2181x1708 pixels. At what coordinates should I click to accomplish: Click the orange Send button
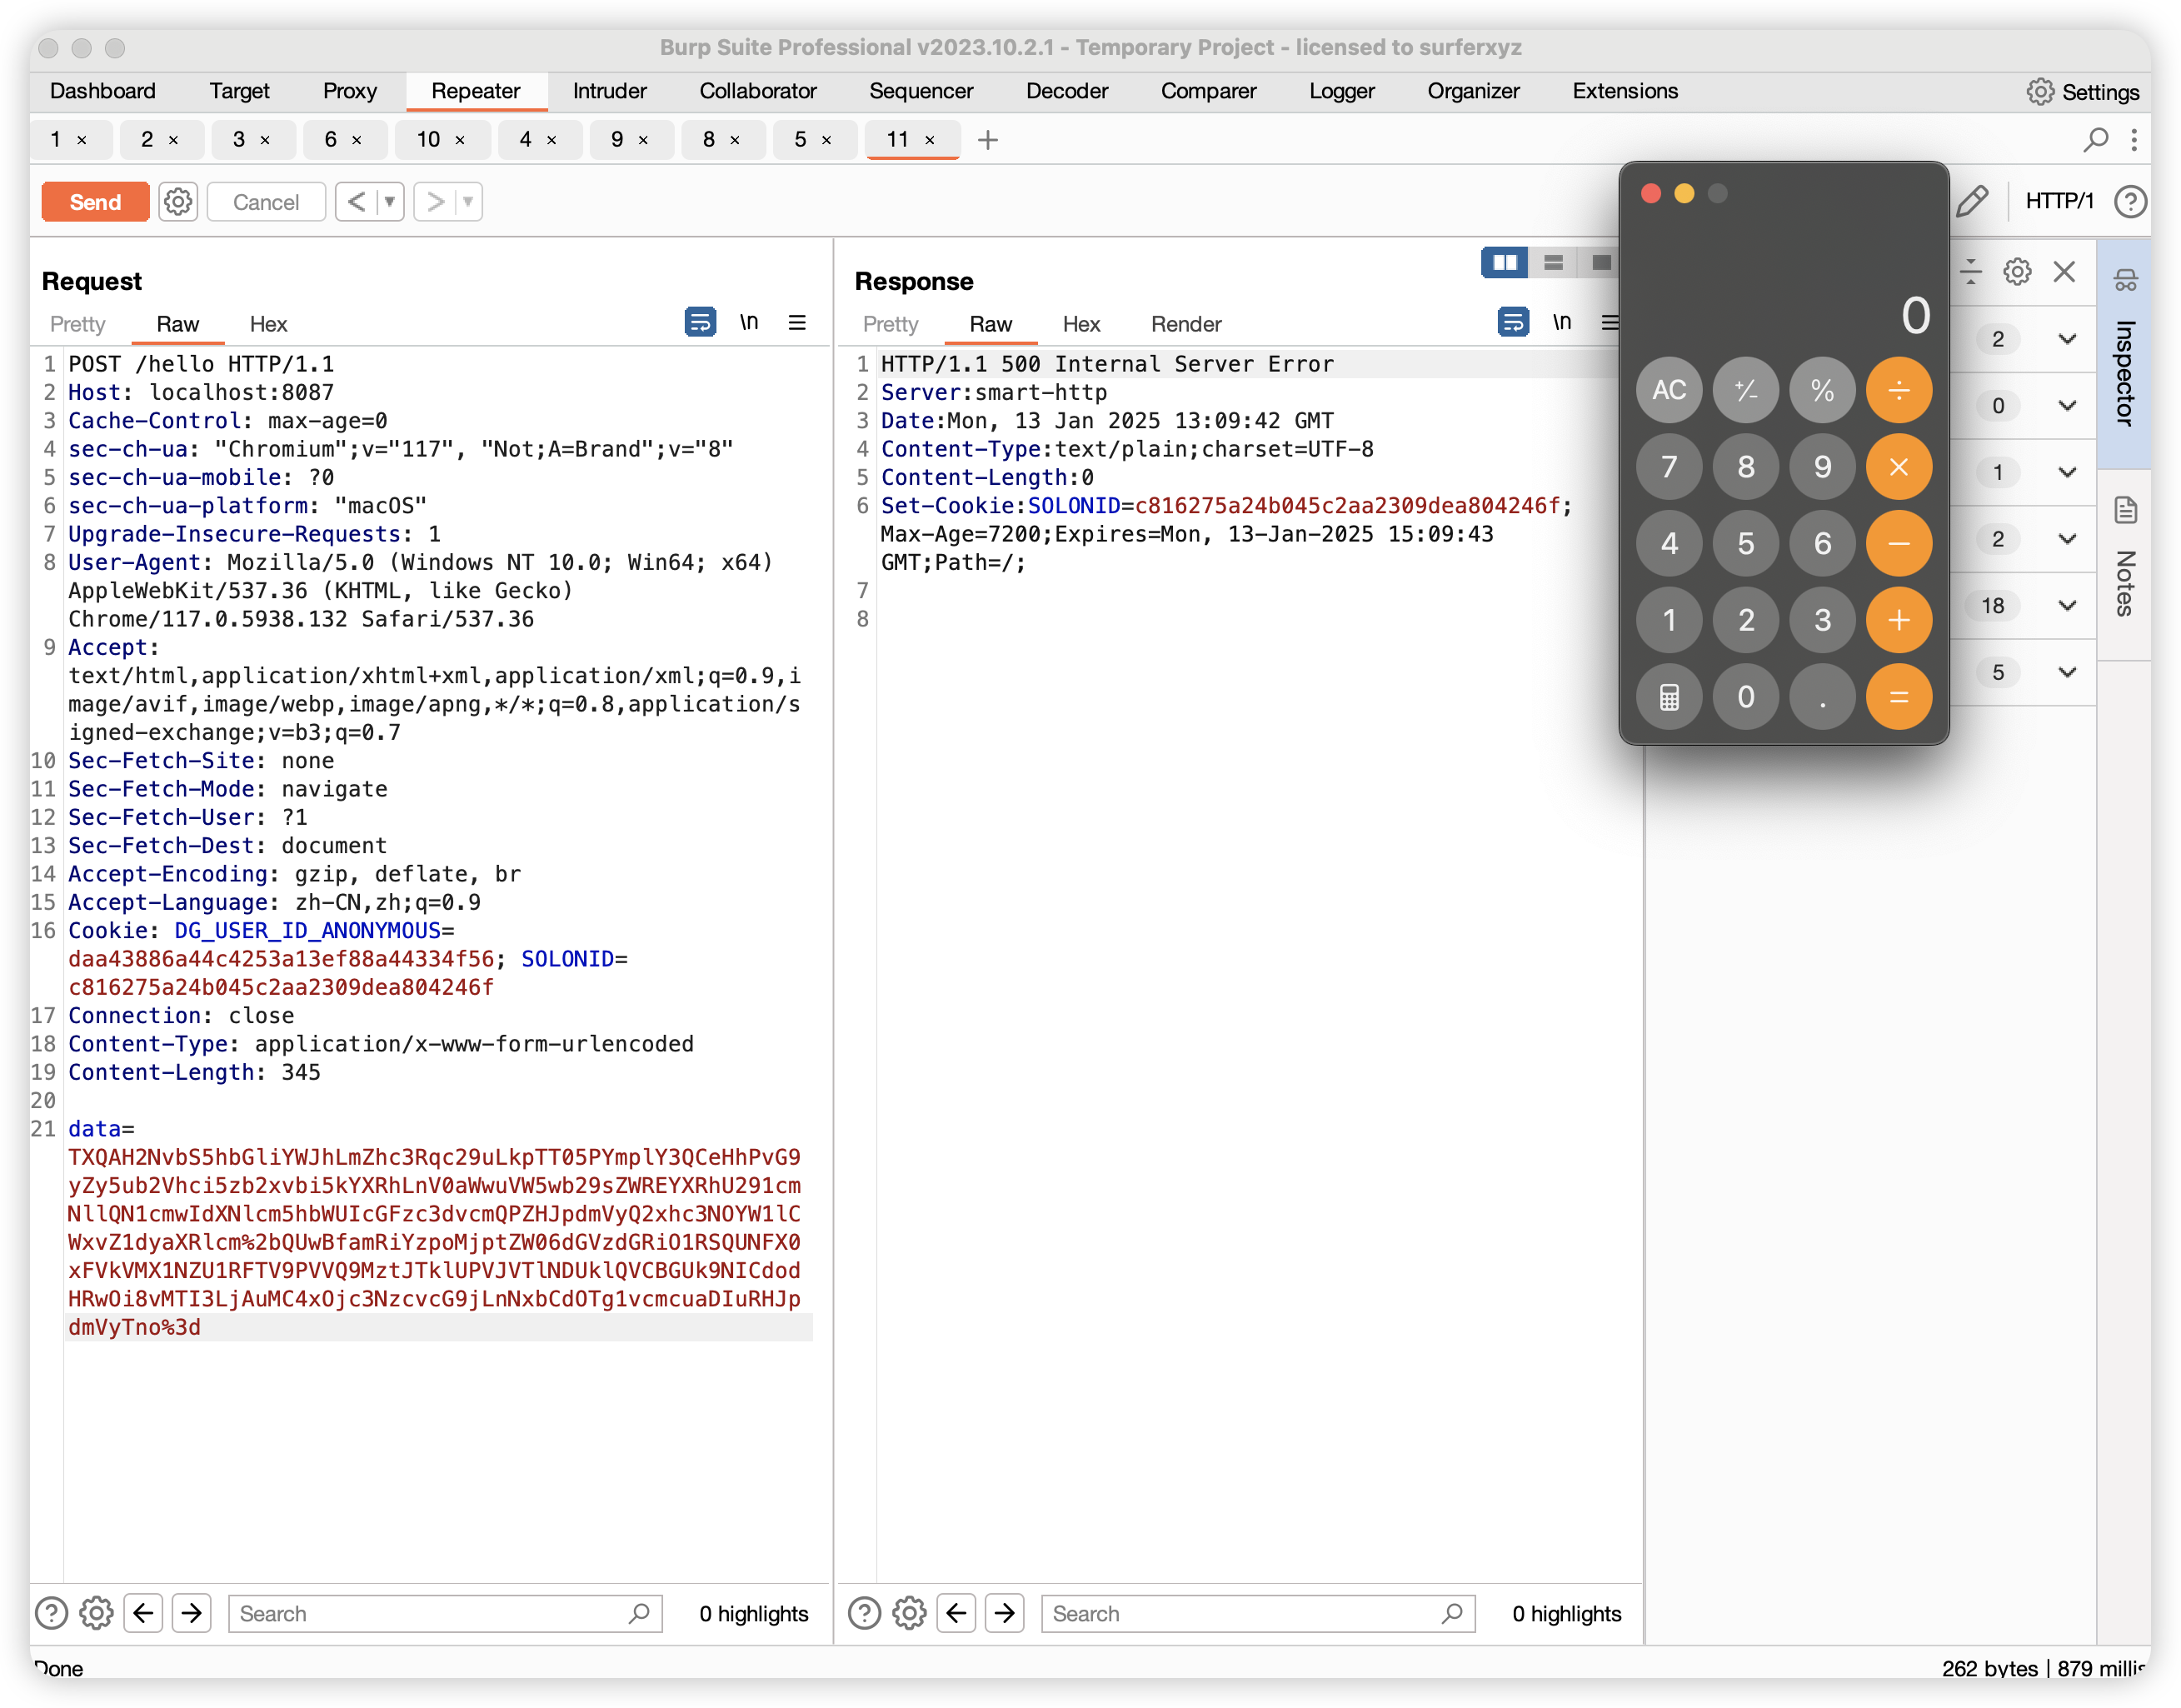tap(95, 202)
